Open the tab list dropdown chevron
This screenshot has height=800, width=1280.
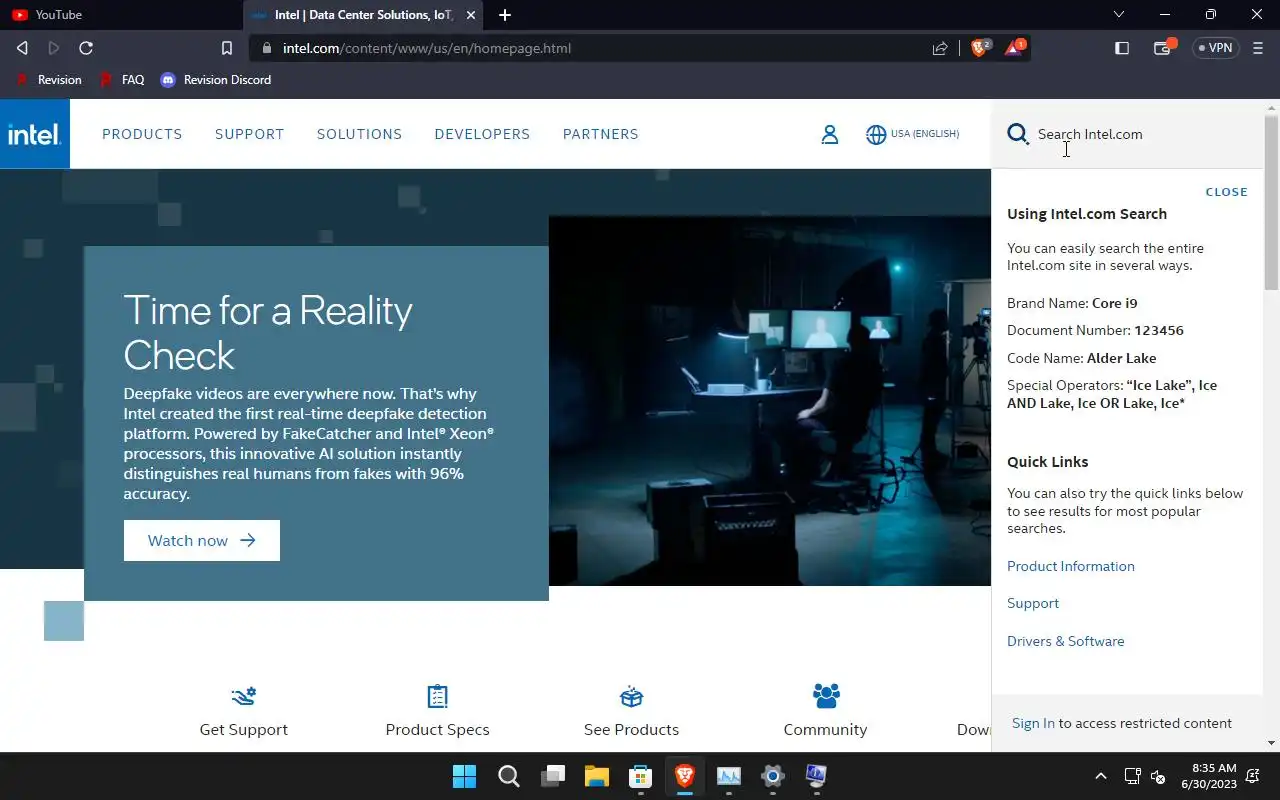point(1119,15)
